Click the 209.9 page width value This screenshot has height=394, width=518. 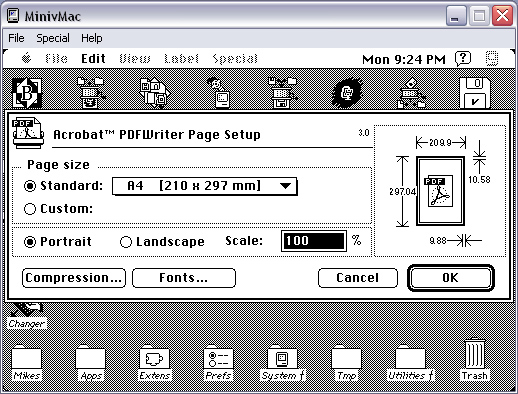point(440,143)
